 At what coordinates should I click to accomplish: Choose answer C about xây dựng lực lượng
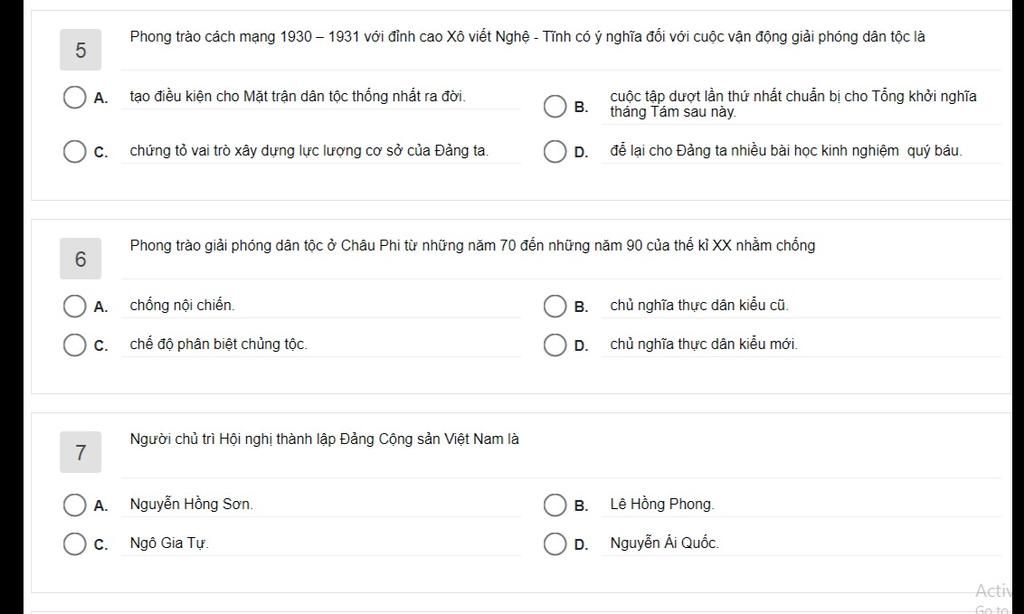coord(74,152)
